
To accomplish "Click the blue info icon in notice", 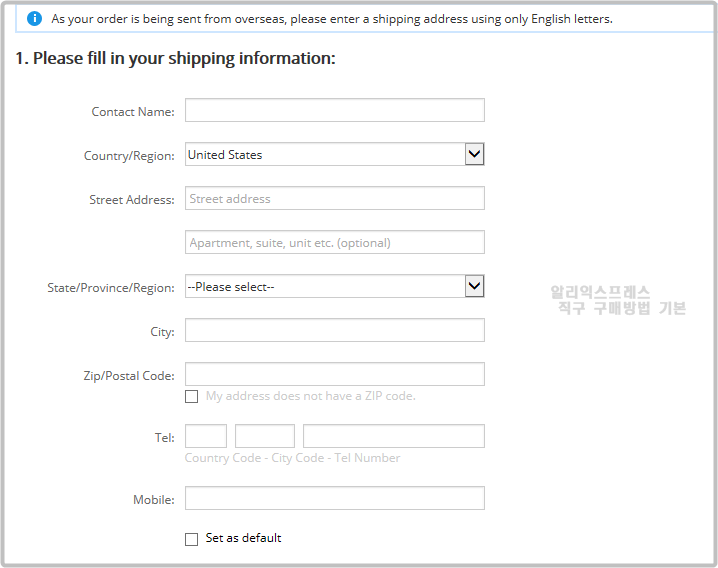I will click(x=34, y=18).
